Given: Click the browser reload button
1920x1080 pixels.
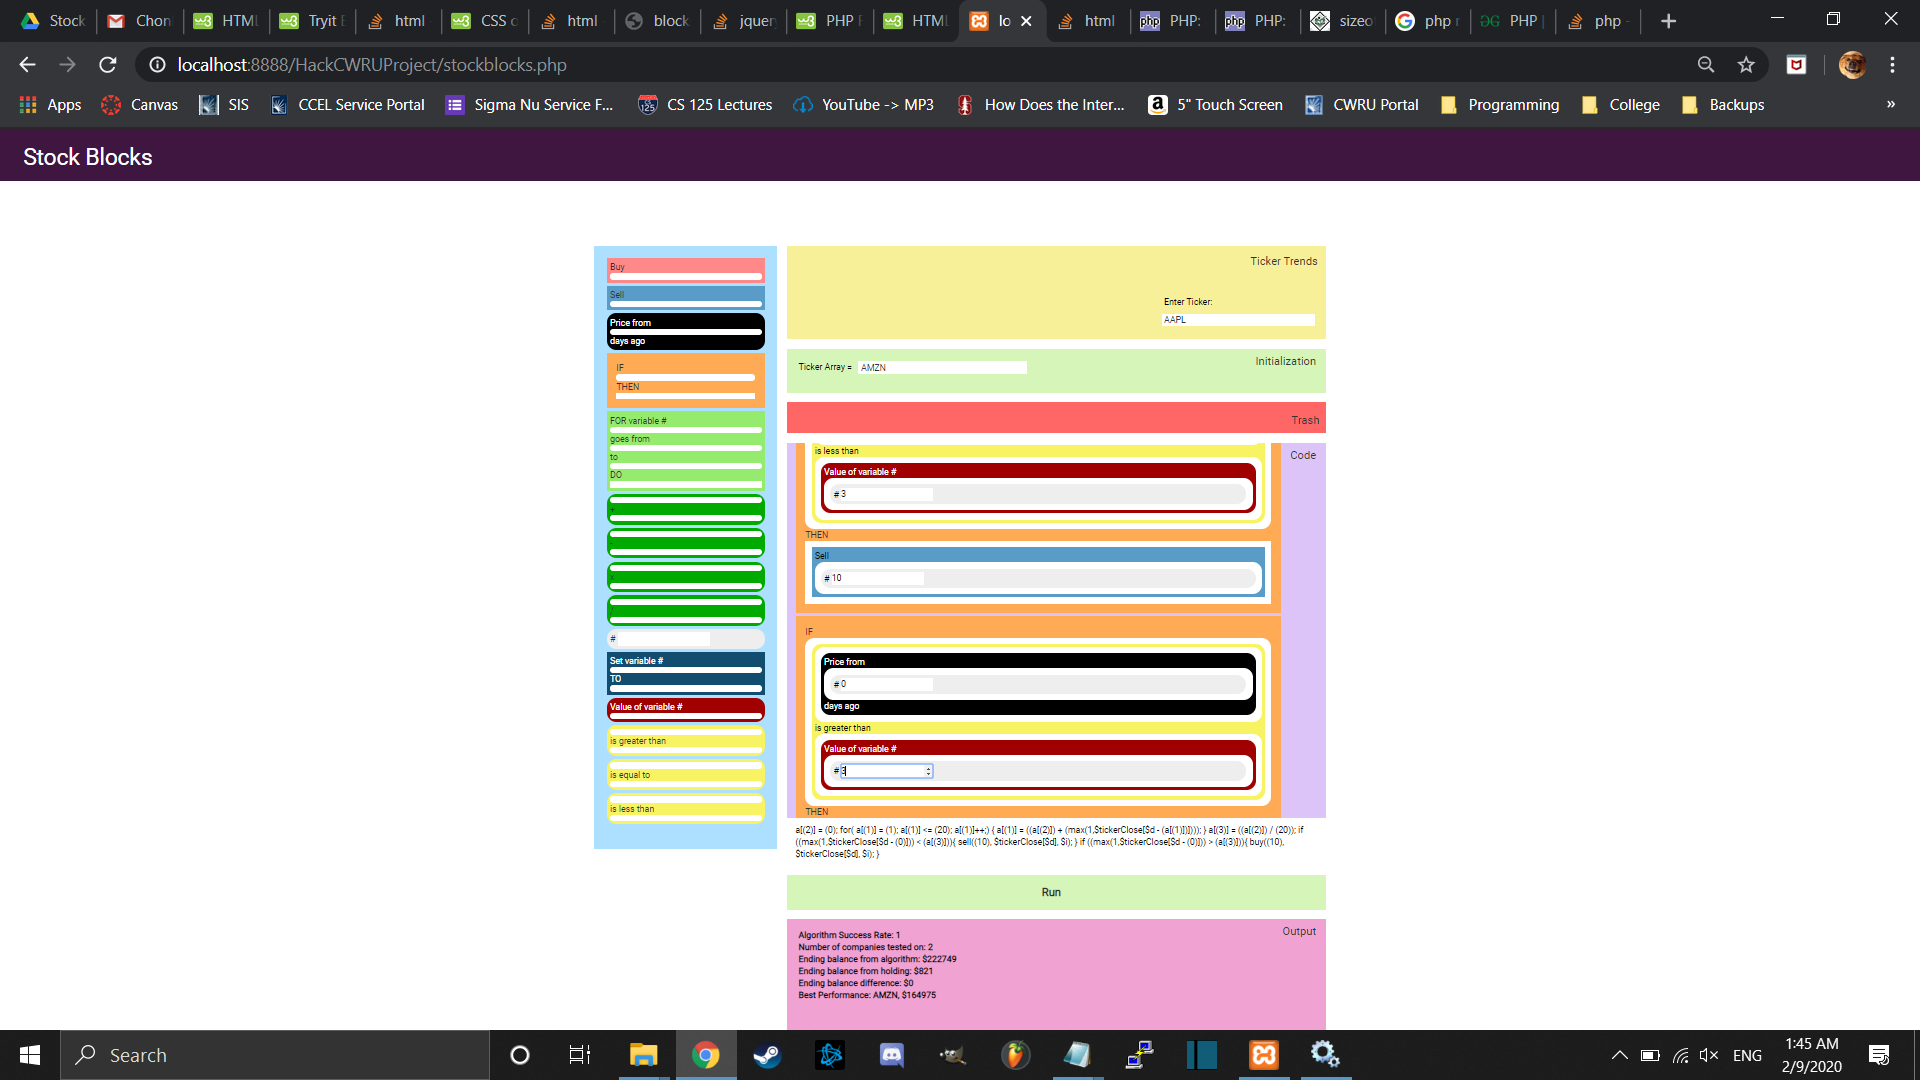Looking at the screenshot, I should pyautogui.click(x=108, y=65).
